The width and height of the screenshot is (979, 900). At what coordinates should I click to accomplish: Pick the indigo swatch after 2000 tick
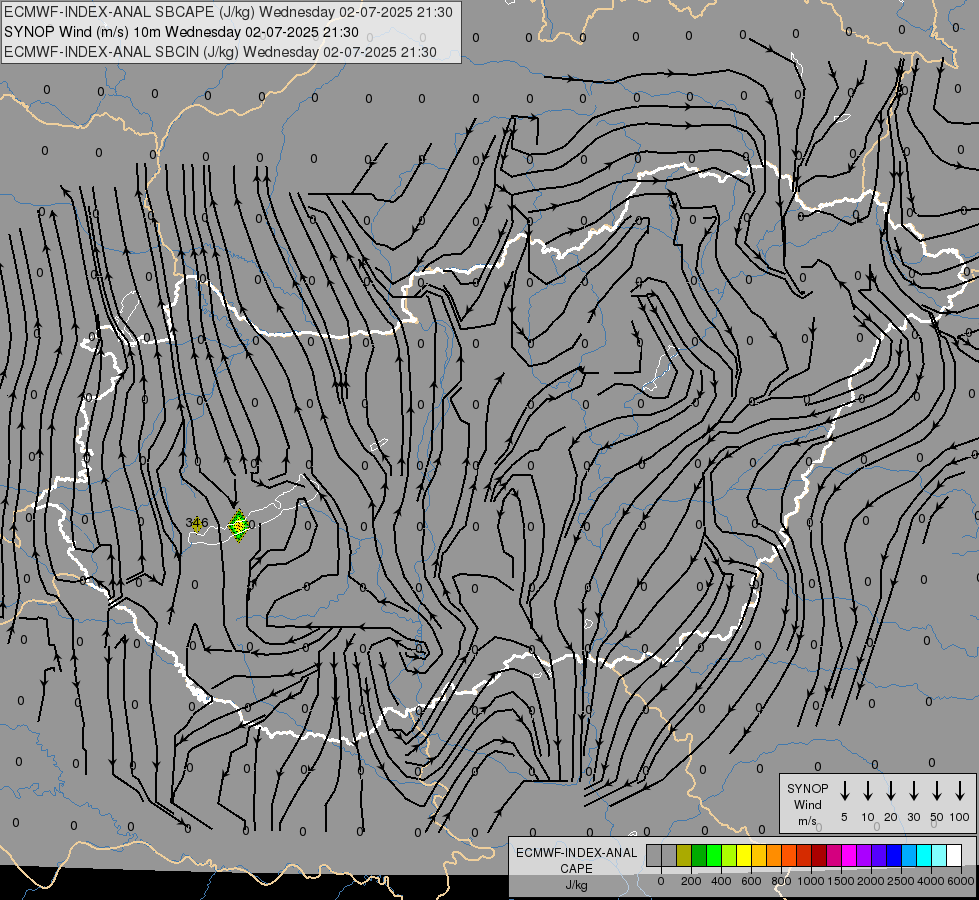point(879,855)
